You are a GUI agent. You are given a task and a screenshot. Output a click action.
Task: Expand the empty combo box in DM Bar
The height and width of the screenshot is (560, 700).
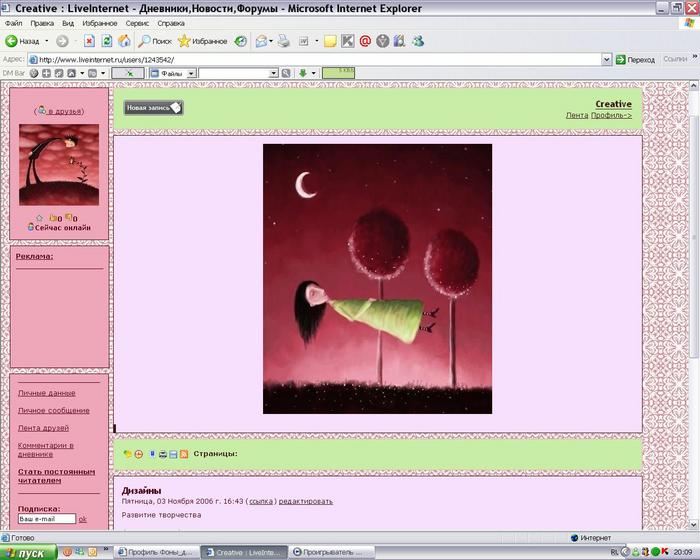point(274,73)
